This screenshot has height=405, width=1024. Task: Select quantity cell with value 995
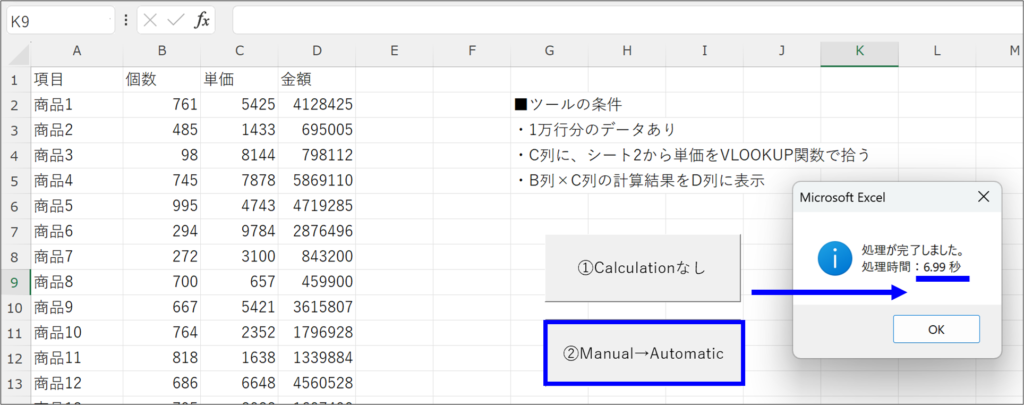click(162, 206)
